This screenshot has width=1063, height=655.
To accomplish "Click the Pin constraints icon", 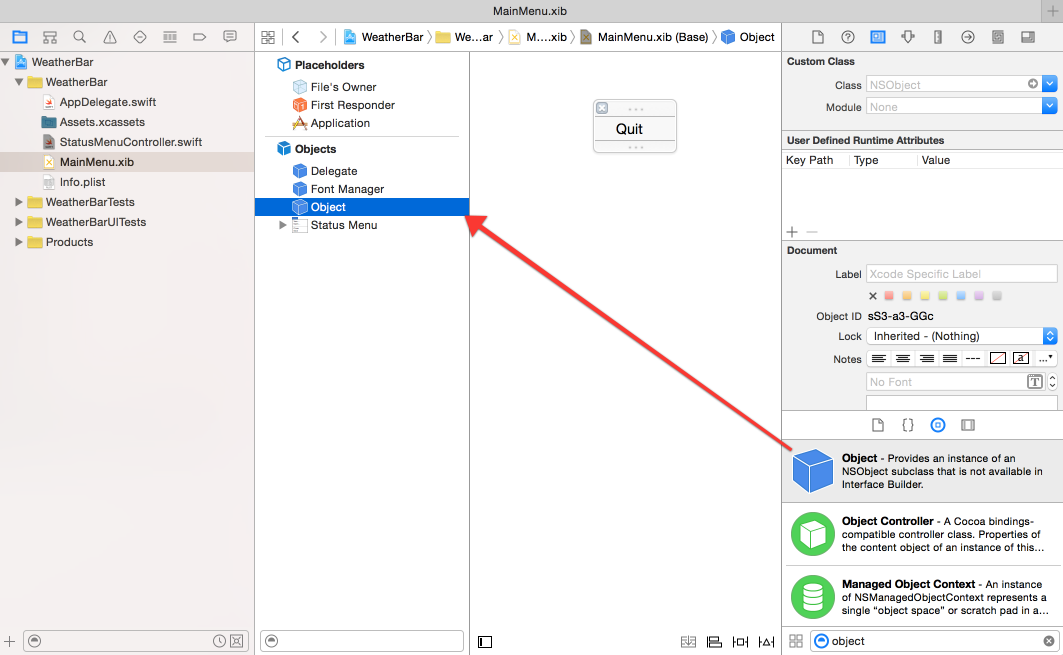I will click(740, 641).
